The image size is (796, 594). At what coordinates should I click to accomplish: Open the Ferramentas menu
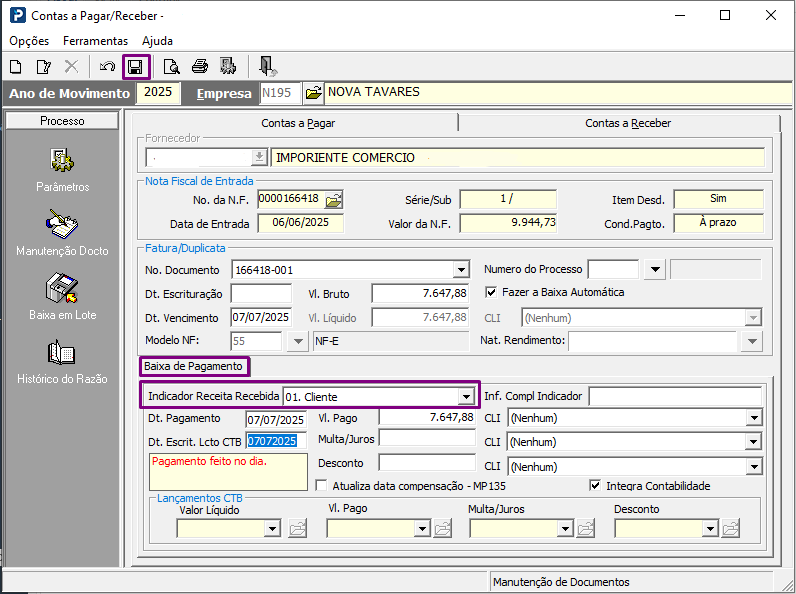click(95, 41)
